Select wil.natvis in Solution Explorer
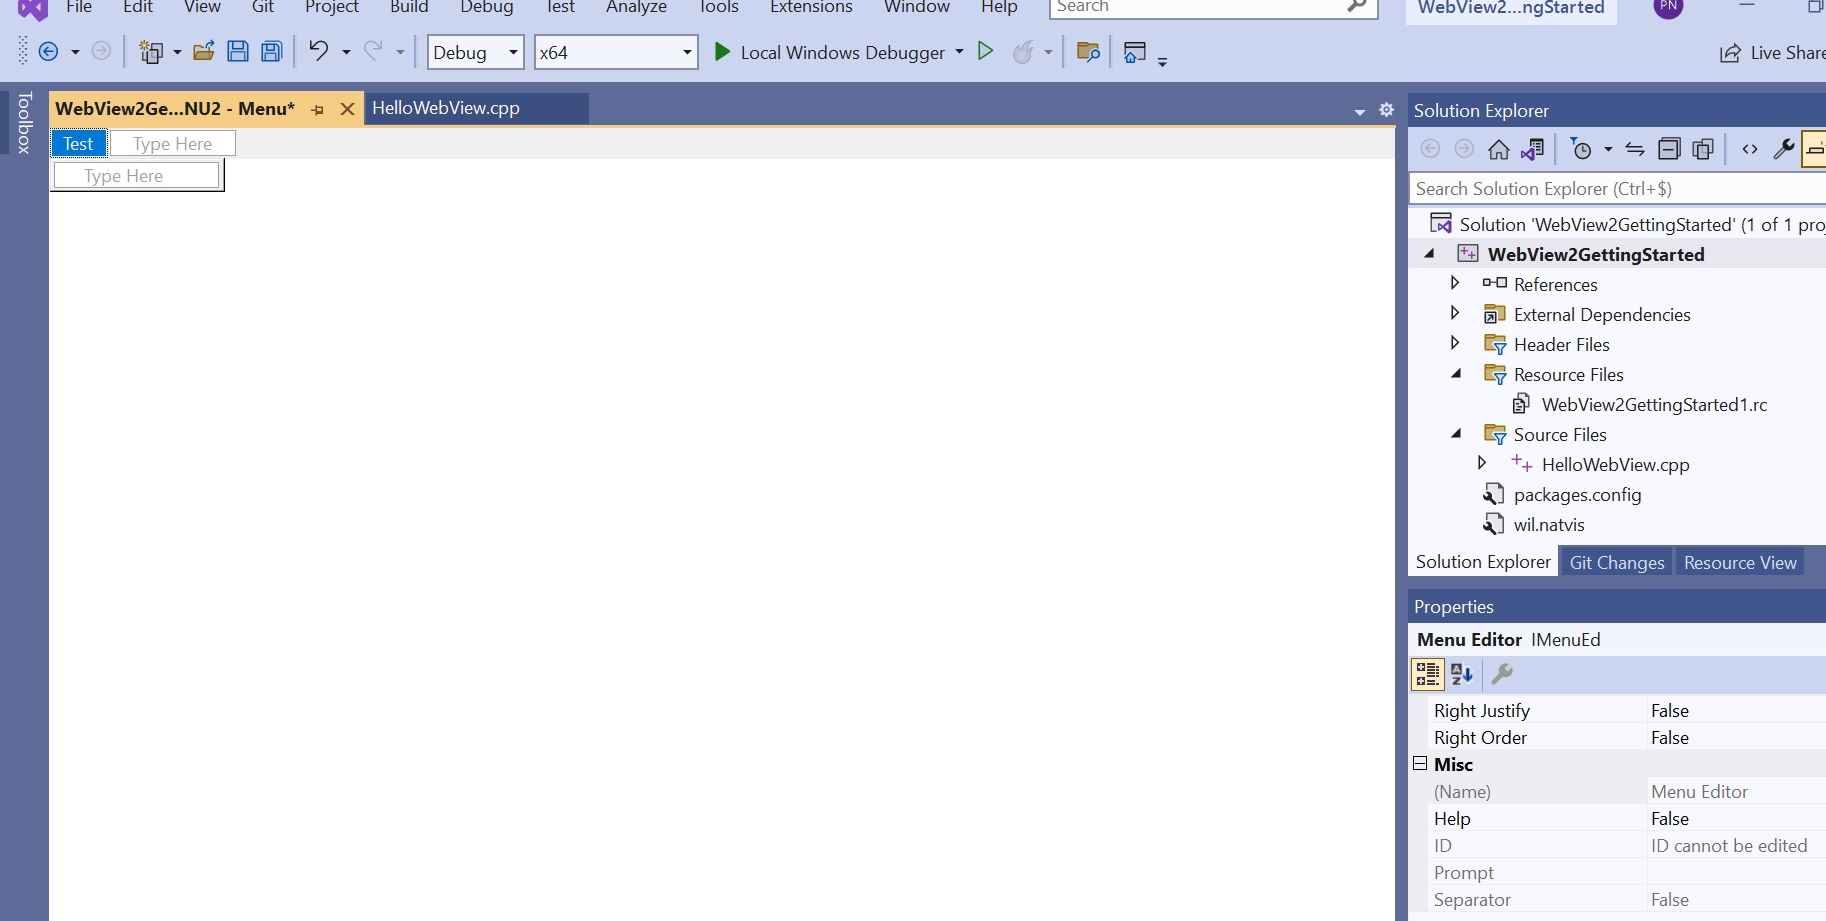The width and height of the screenshot is (1826, 921). tap(1549, 524)
